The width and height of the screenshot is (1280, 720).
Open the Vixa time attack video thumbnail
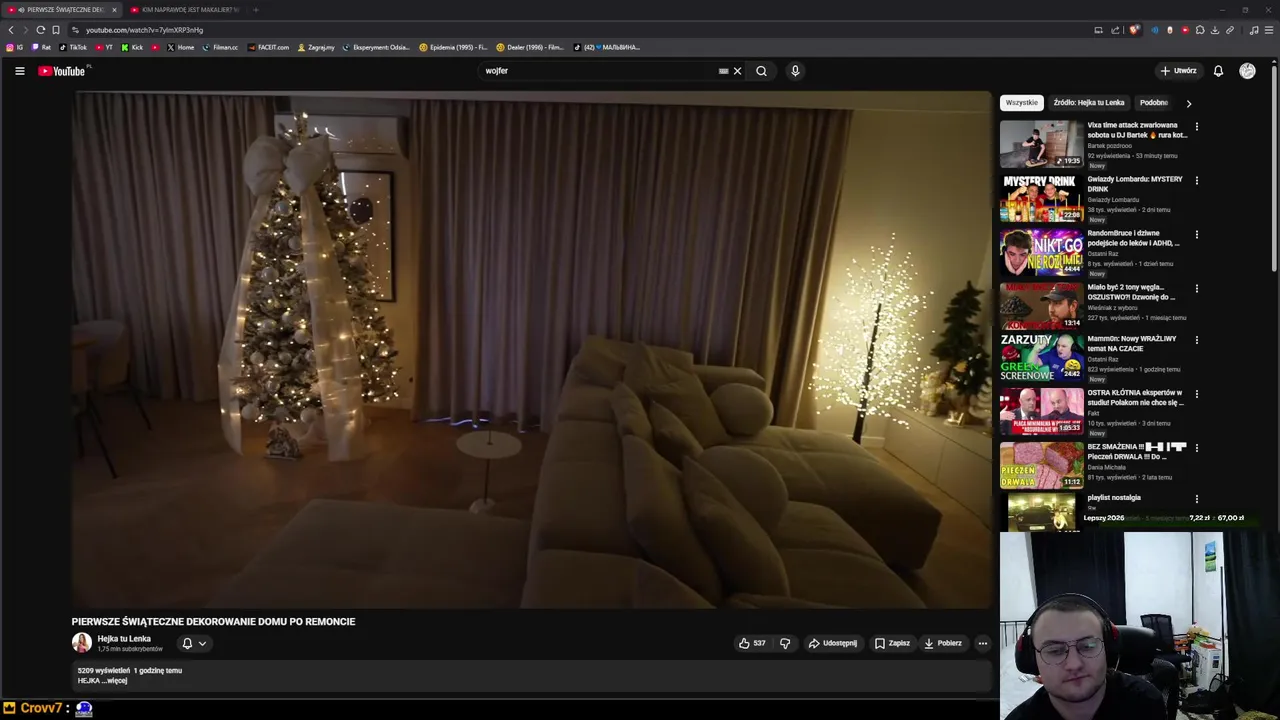(x=1041, y=144)
